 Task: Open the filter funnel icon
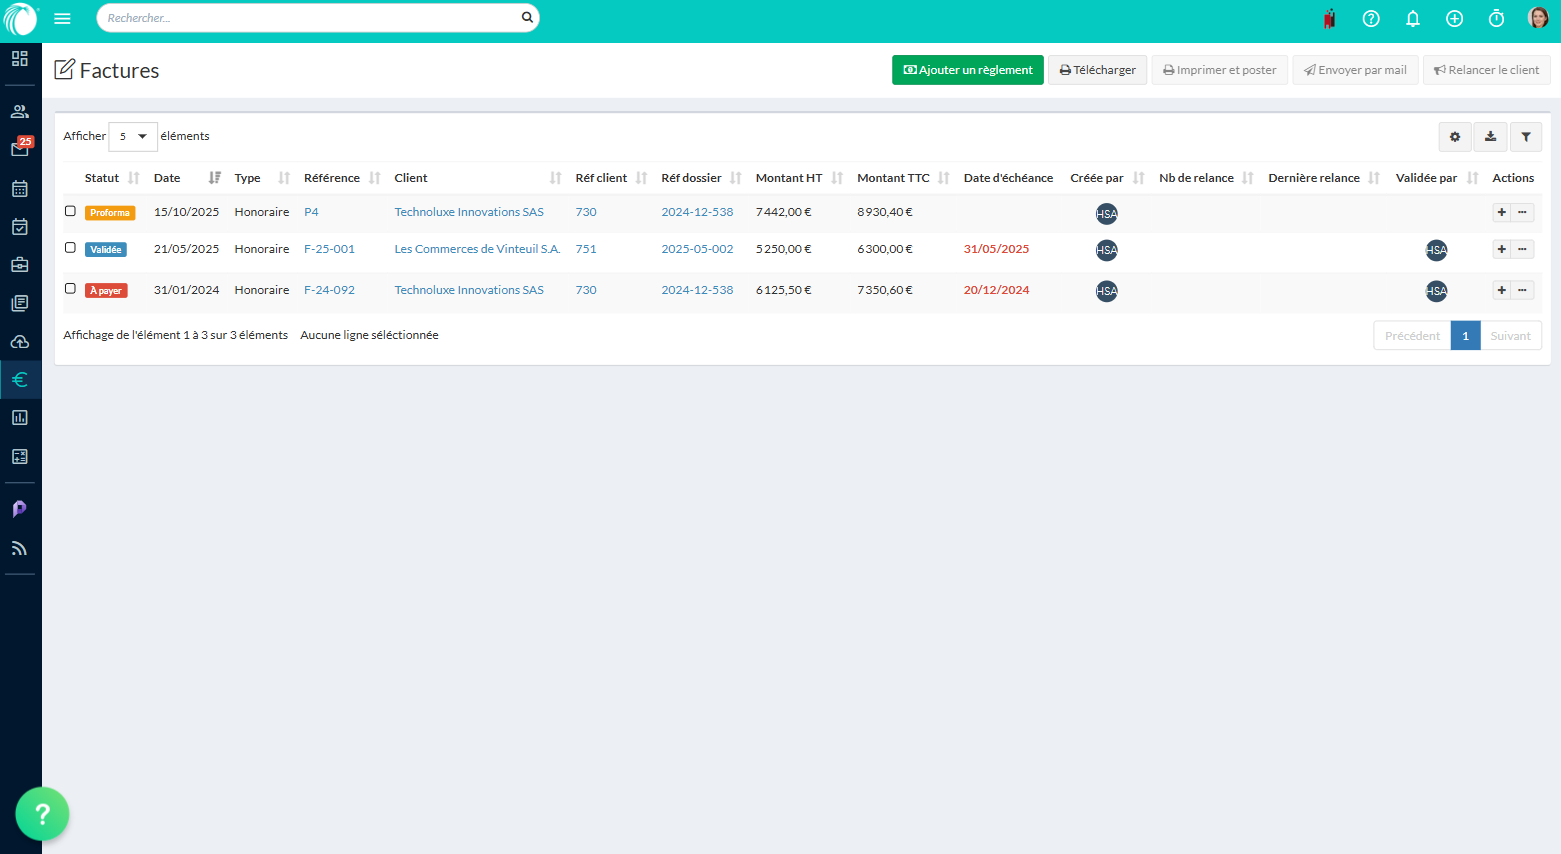[x=1526, y=137]
